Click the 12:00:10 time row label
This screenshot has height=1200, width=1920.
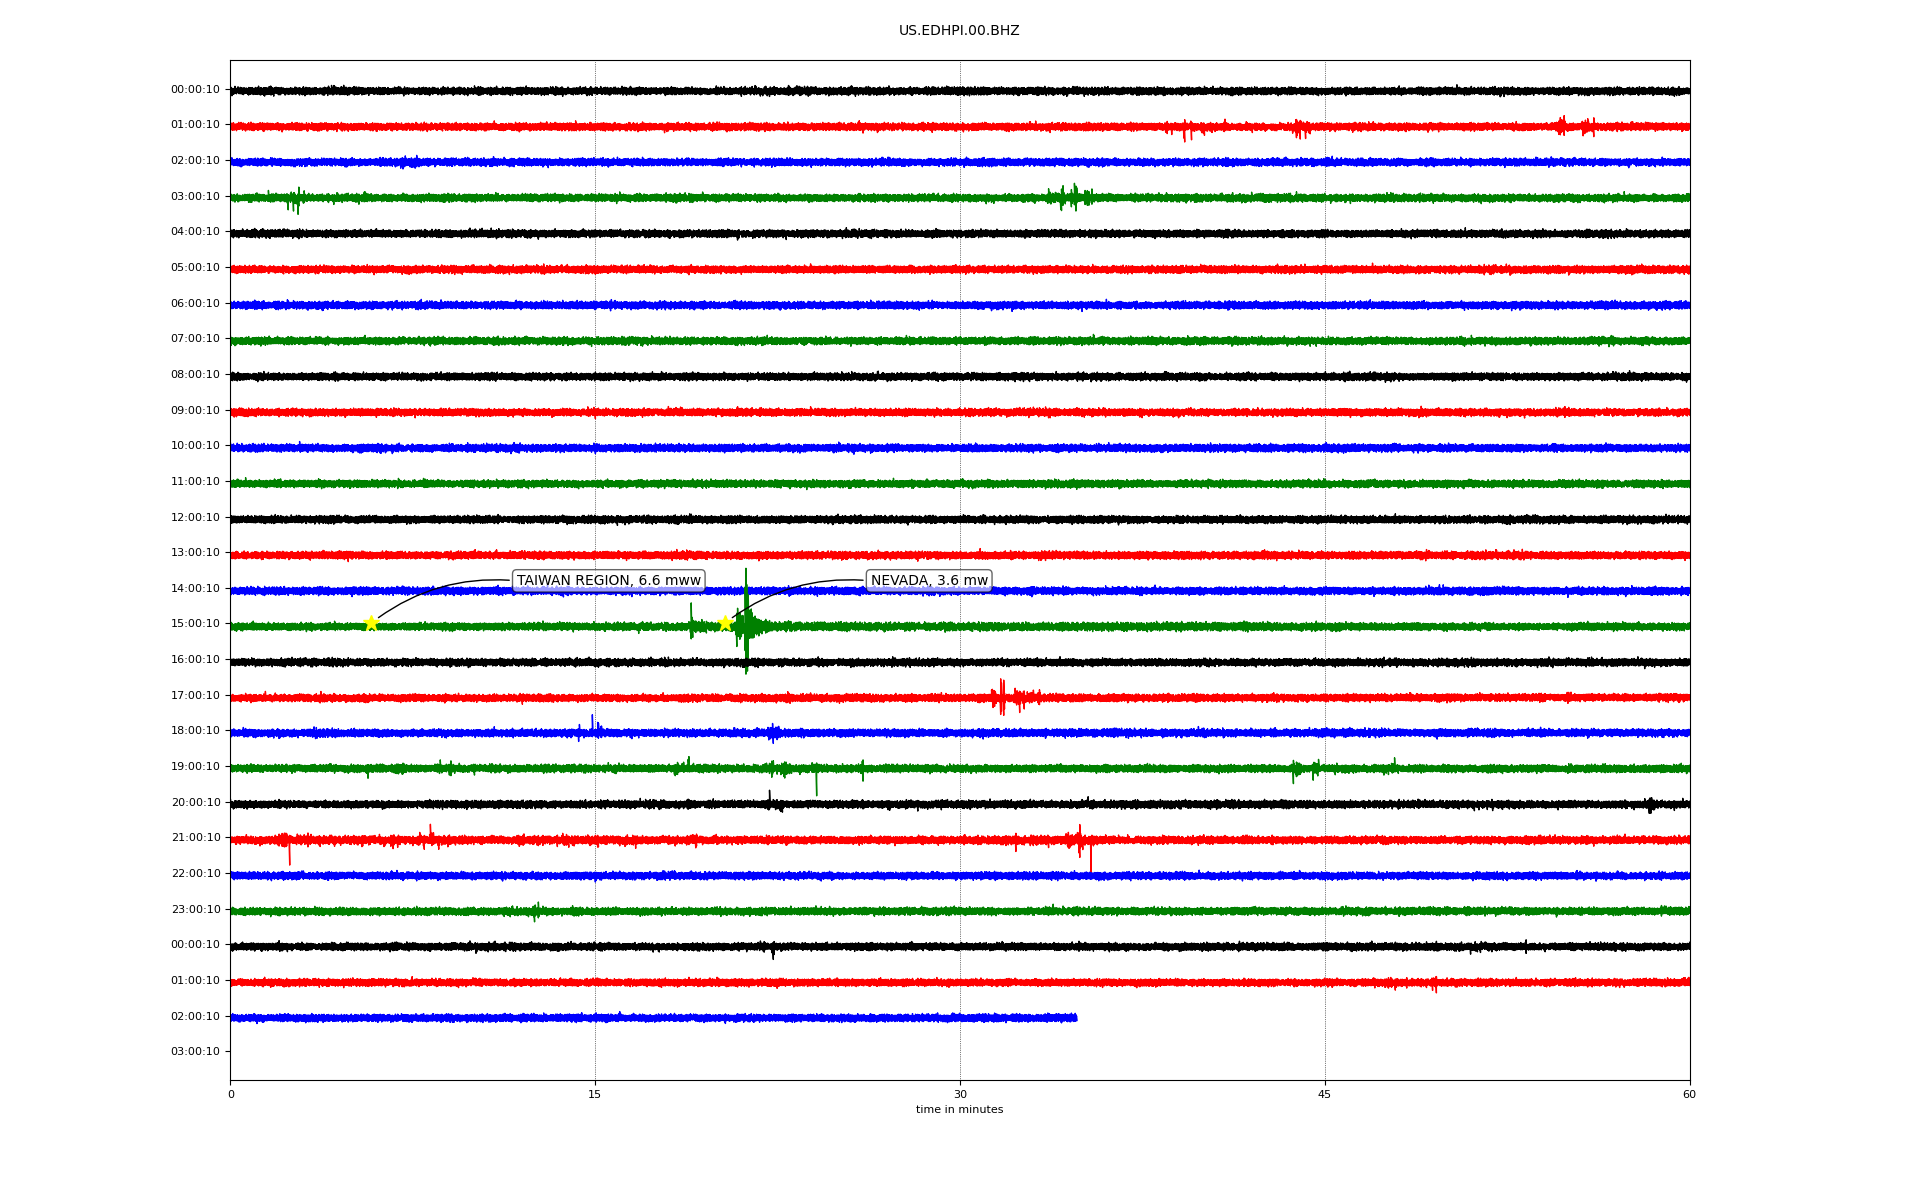(x=195, y=518)
